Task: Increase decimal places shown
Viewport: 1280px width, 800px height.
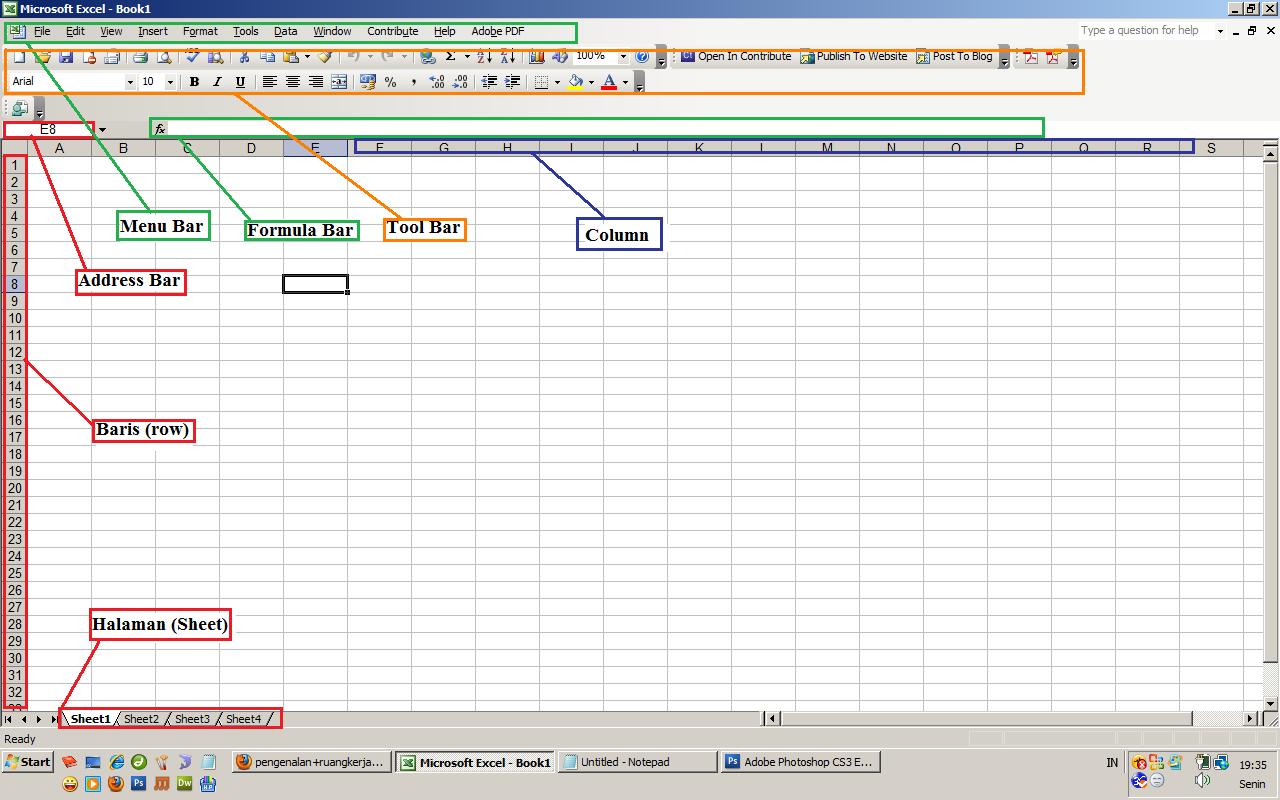Action: (x=436, y=81)
